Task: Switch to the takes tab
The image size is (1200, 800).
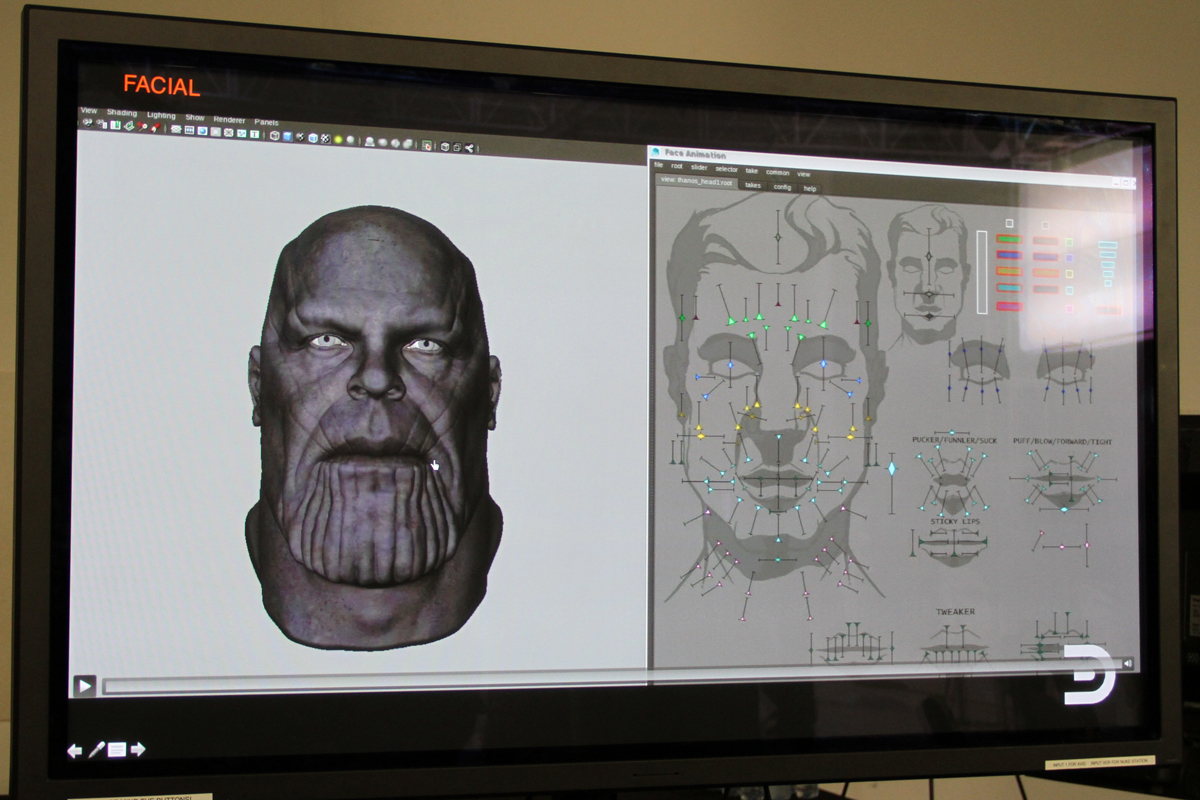Action: pyautogui.click(x=752, y=185)
